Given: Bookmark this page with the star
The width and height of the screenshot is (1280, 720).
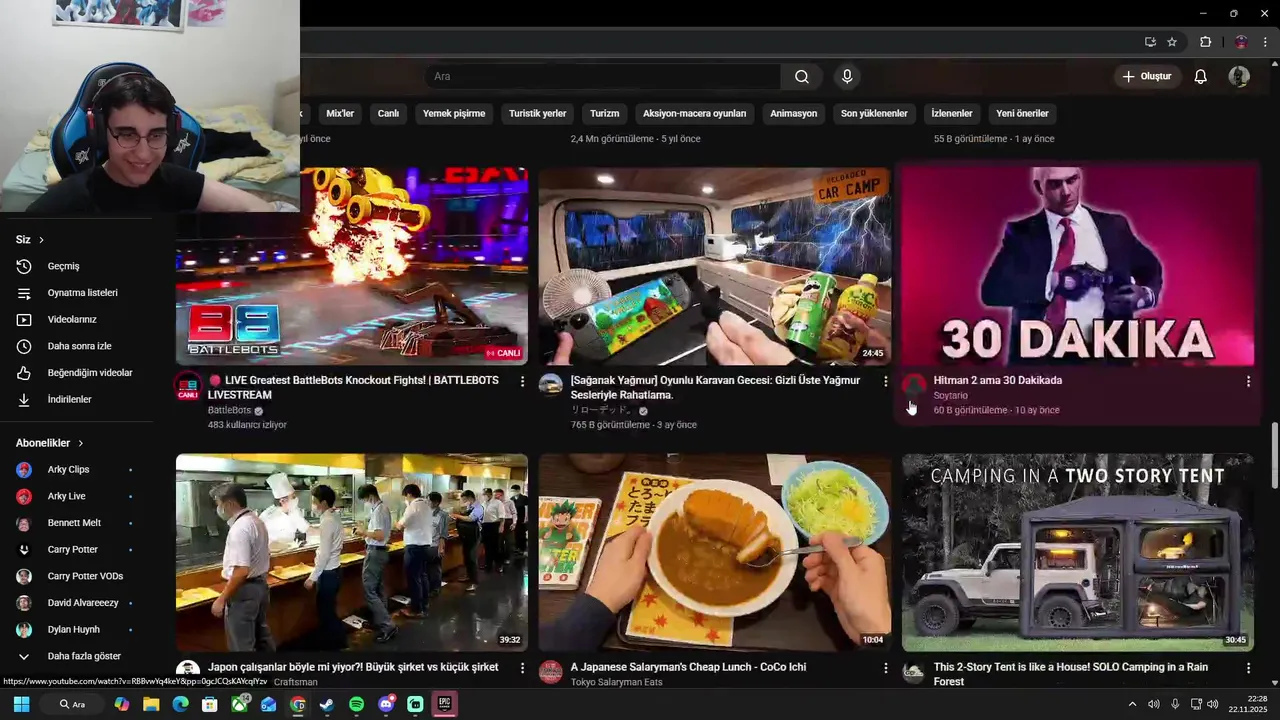Looking at the screenshot, I should (x=1172, y=42).
